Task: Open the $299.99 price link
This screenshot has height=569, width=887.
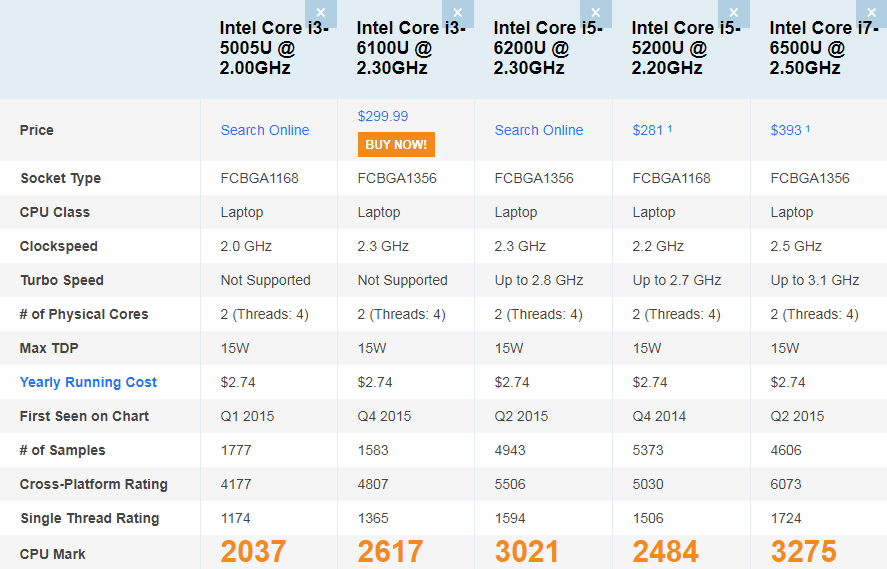Action: pyautogui.click(x=383, y=116)
